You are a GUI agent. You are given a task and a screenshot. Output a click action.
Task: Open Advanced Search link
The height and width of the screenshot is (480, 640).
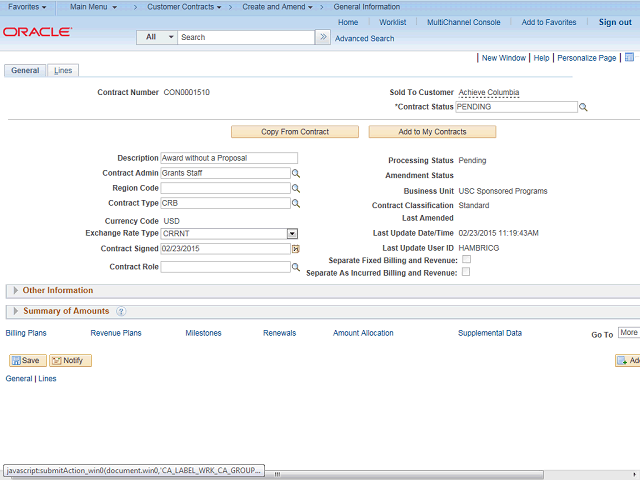point(364,38)
